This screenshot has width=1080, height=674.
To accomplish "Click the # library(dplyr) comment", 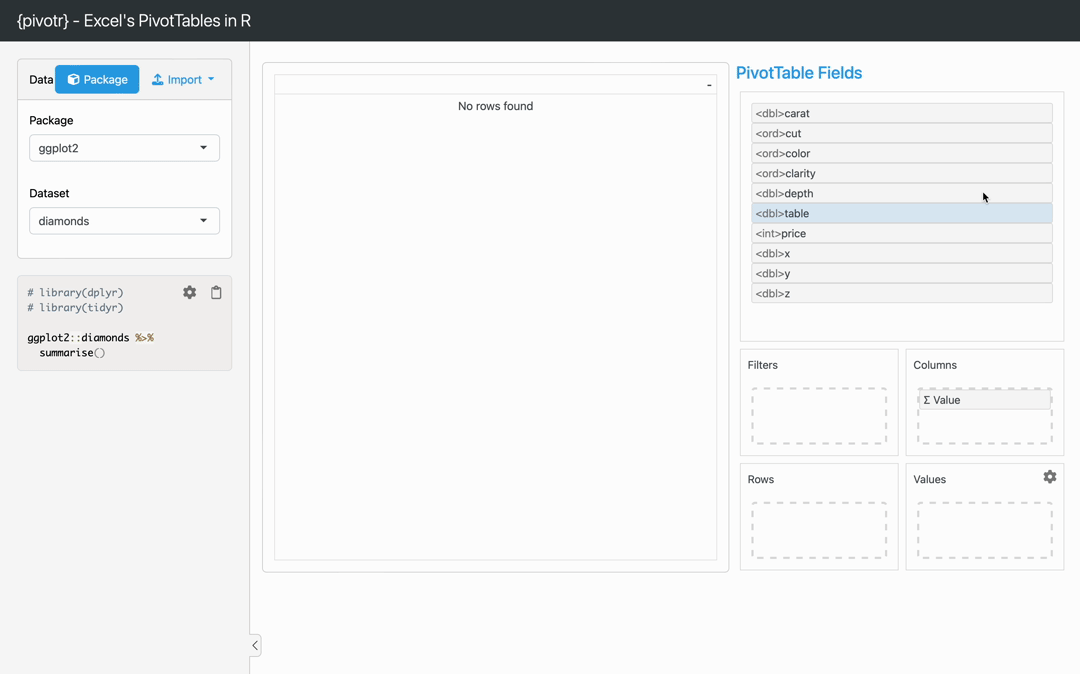I will coord(75,293).
